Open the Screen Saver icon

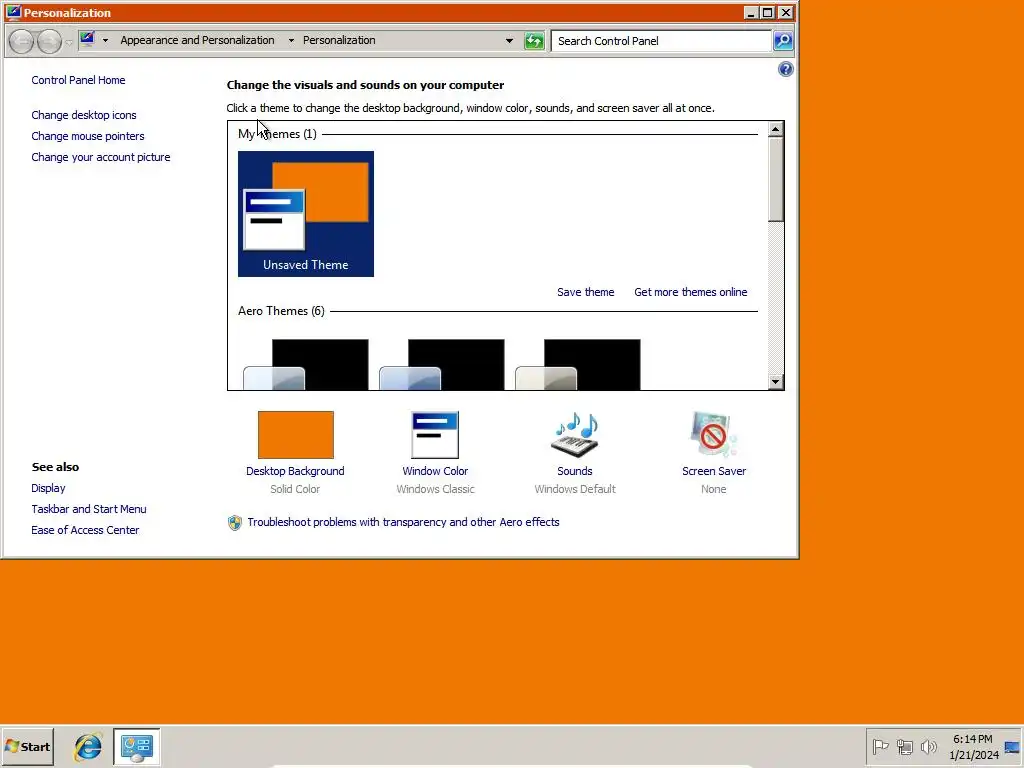pyautogui.click(x=713, y=434)
